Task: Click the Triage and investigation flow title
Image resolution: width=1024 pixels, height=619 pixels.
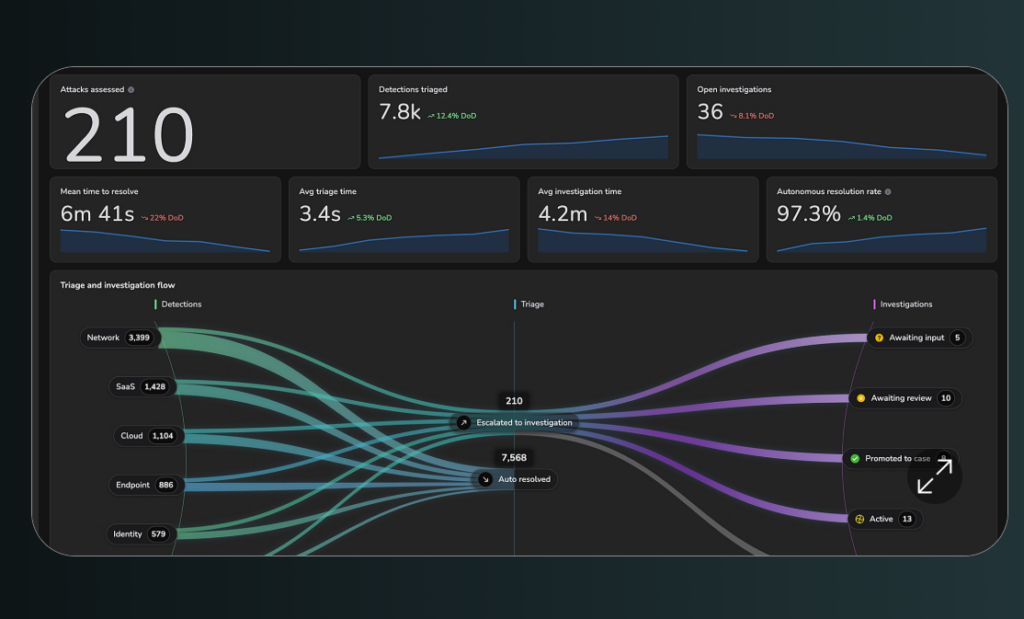Action: coord(118,285)
